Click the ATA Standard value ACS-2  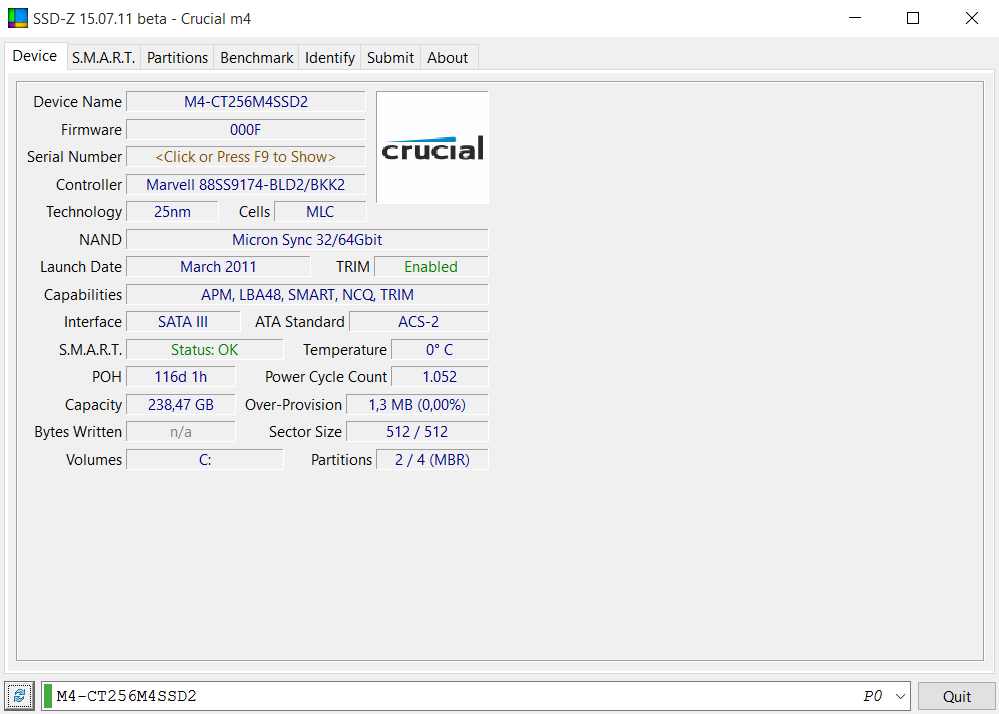[419, 322]
